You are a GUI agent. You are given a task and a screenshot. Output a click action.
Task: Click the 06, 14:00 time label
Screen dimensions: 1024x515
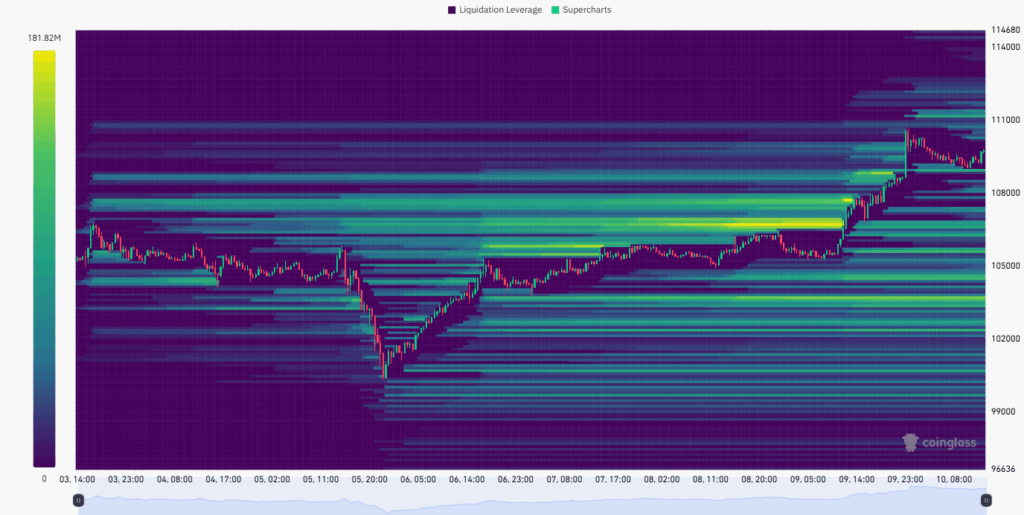[467, 479]
